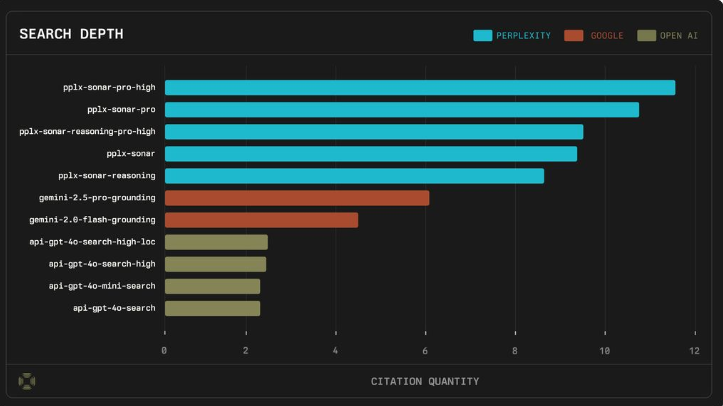Click the pplx-sonar bar
The image size is (723, 406).
point(370,154)
